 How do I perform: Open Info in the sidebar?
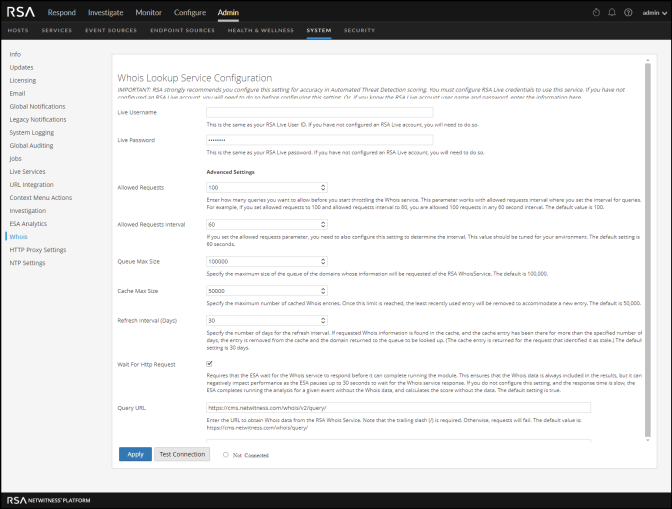pyautogui.click(x=15, y=54)
